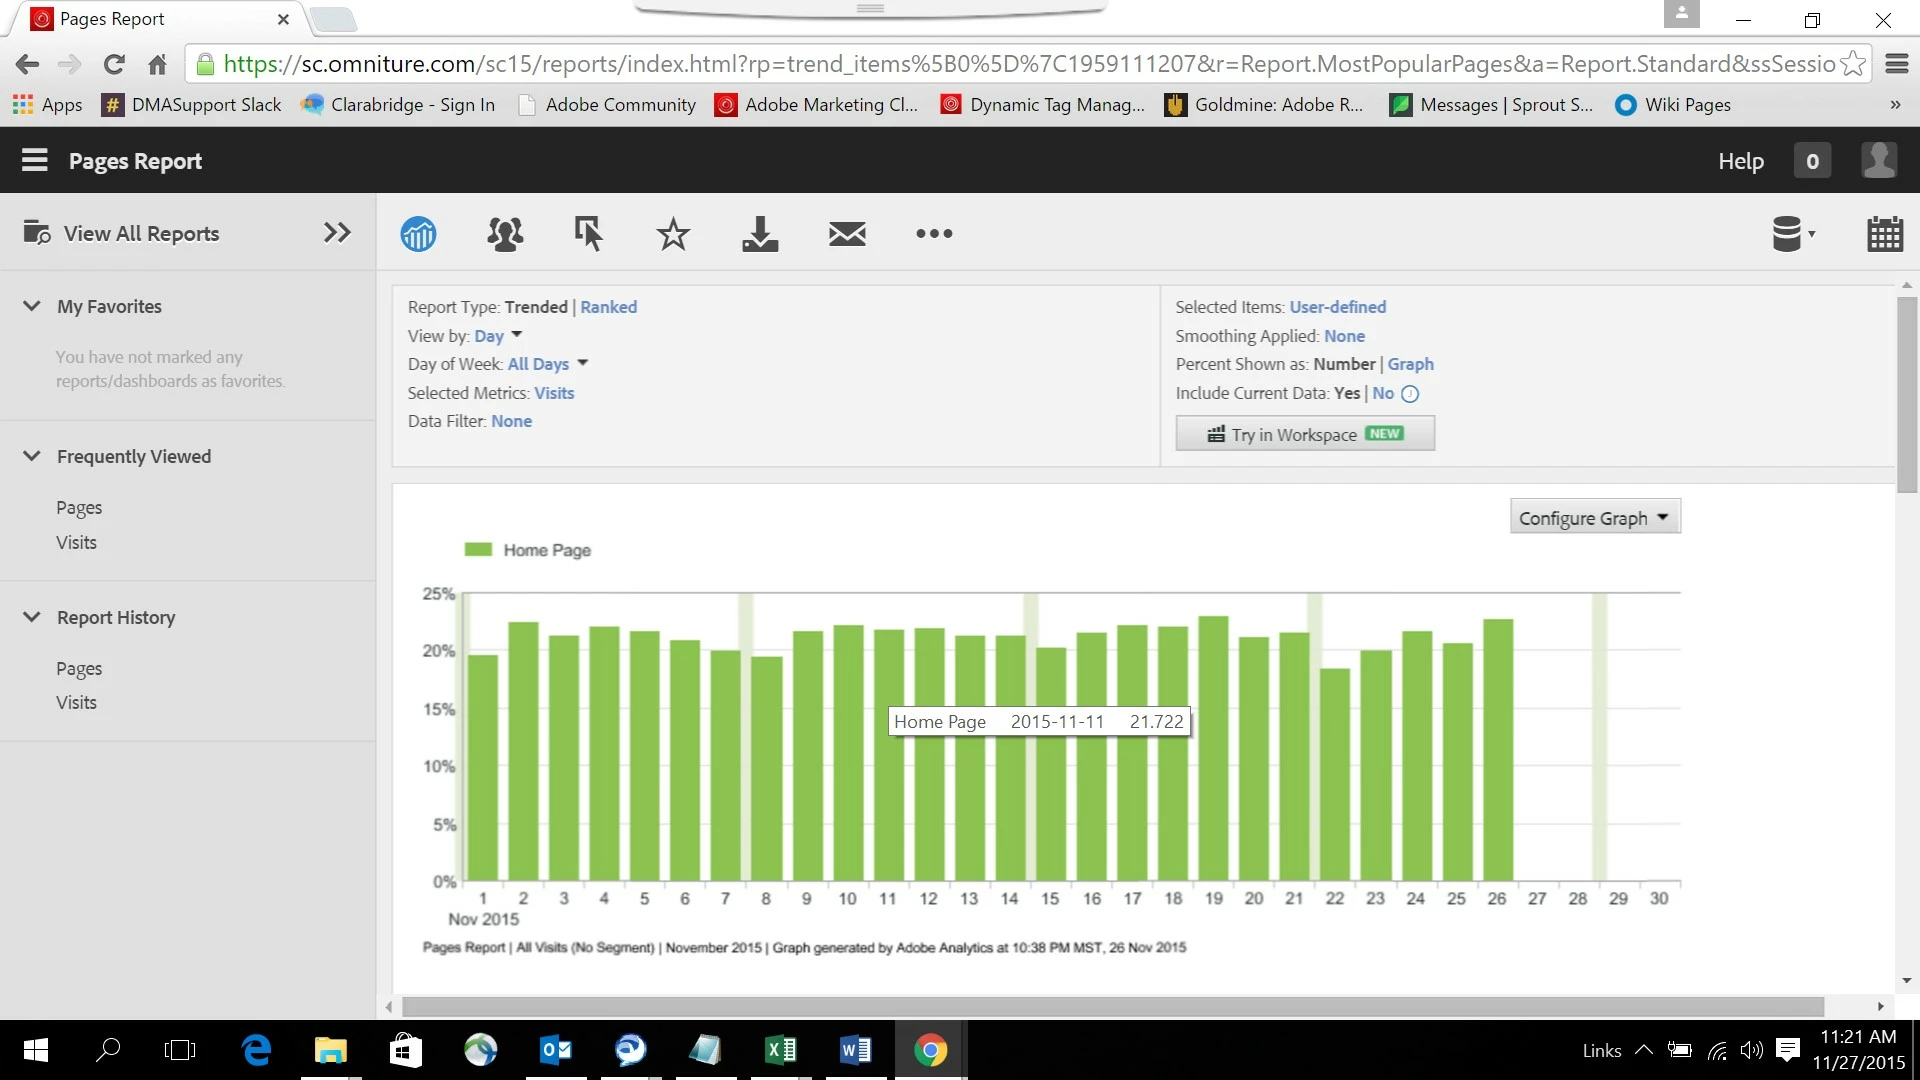Image resolution: width=1920 pixels, height=1080 pixels.
Task: Open Excel from the Windows taskbar
Action: click(x=780, y=1050)
